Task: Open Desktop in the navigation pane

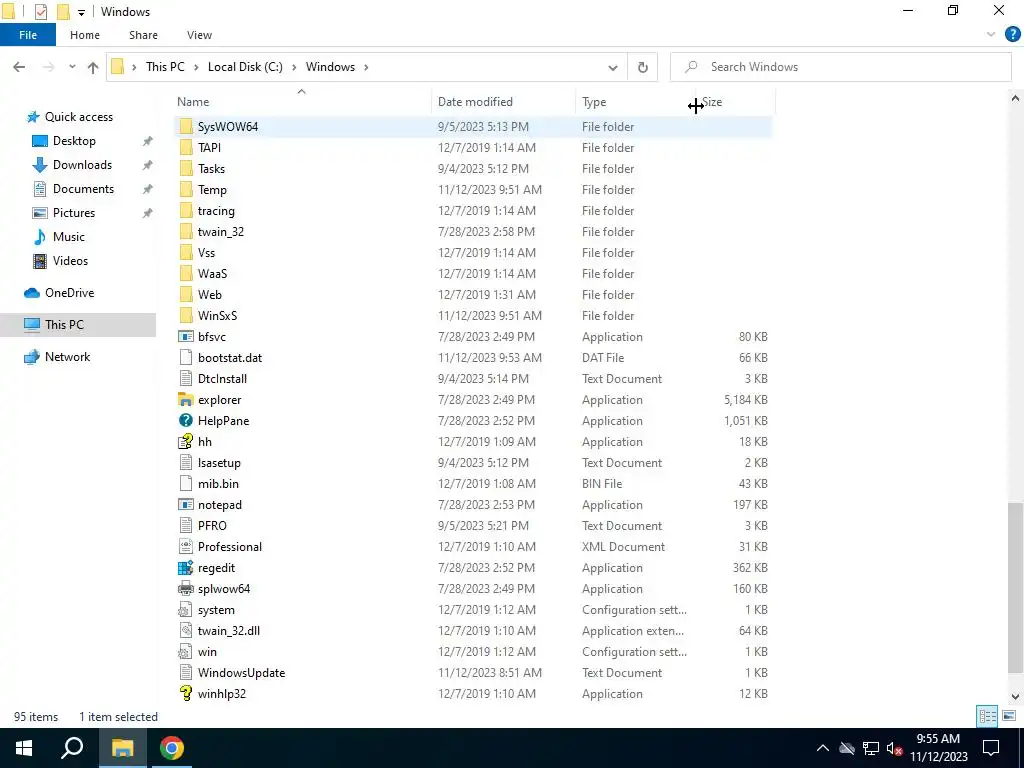Action: pyautogui.click(x=74, y=141)
